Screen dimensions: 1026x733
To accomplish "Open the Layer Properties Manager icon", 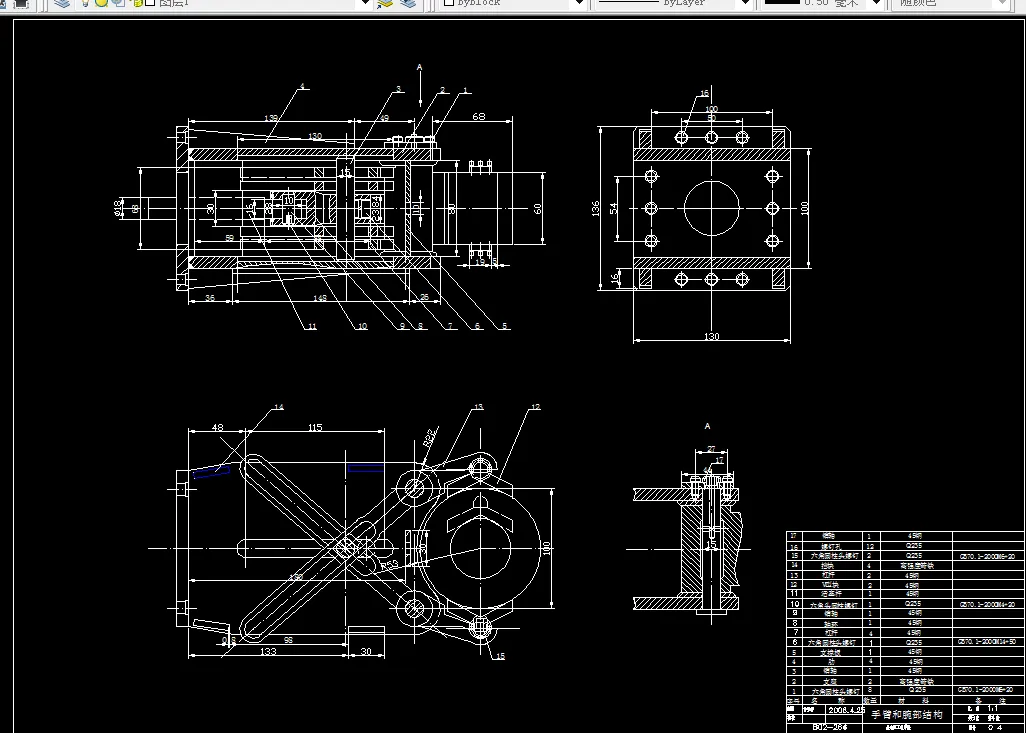I will [62, 3].
